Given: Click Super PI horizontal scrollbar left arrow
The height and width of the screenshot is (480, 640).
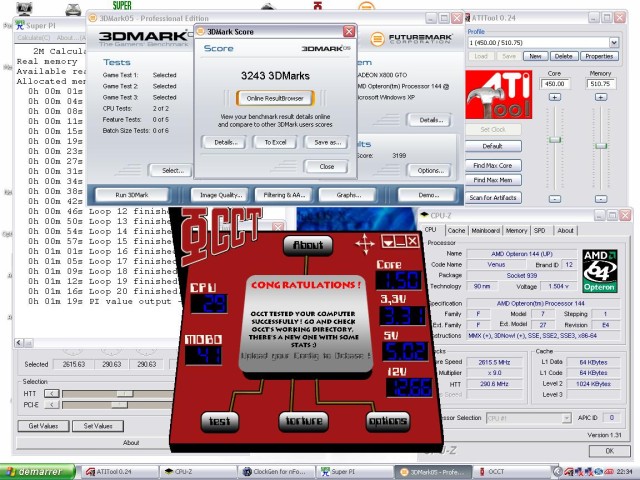Looking at the screenshot, I should click(19, 343).
